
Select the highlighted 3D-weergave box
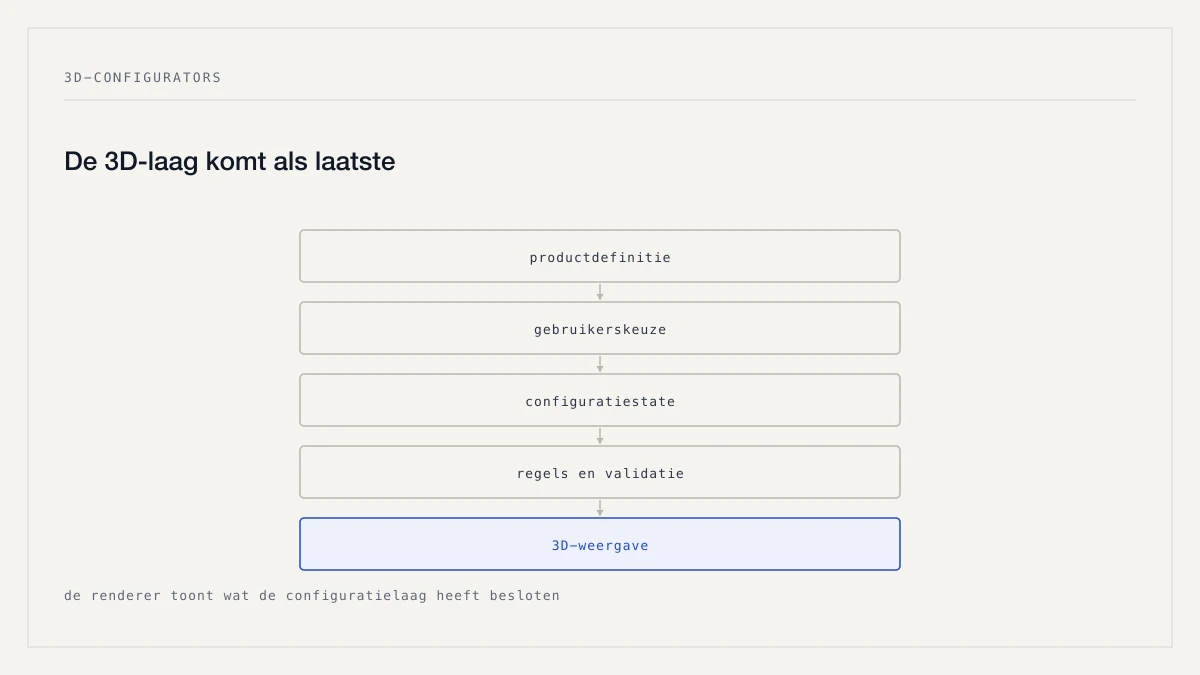600,544
